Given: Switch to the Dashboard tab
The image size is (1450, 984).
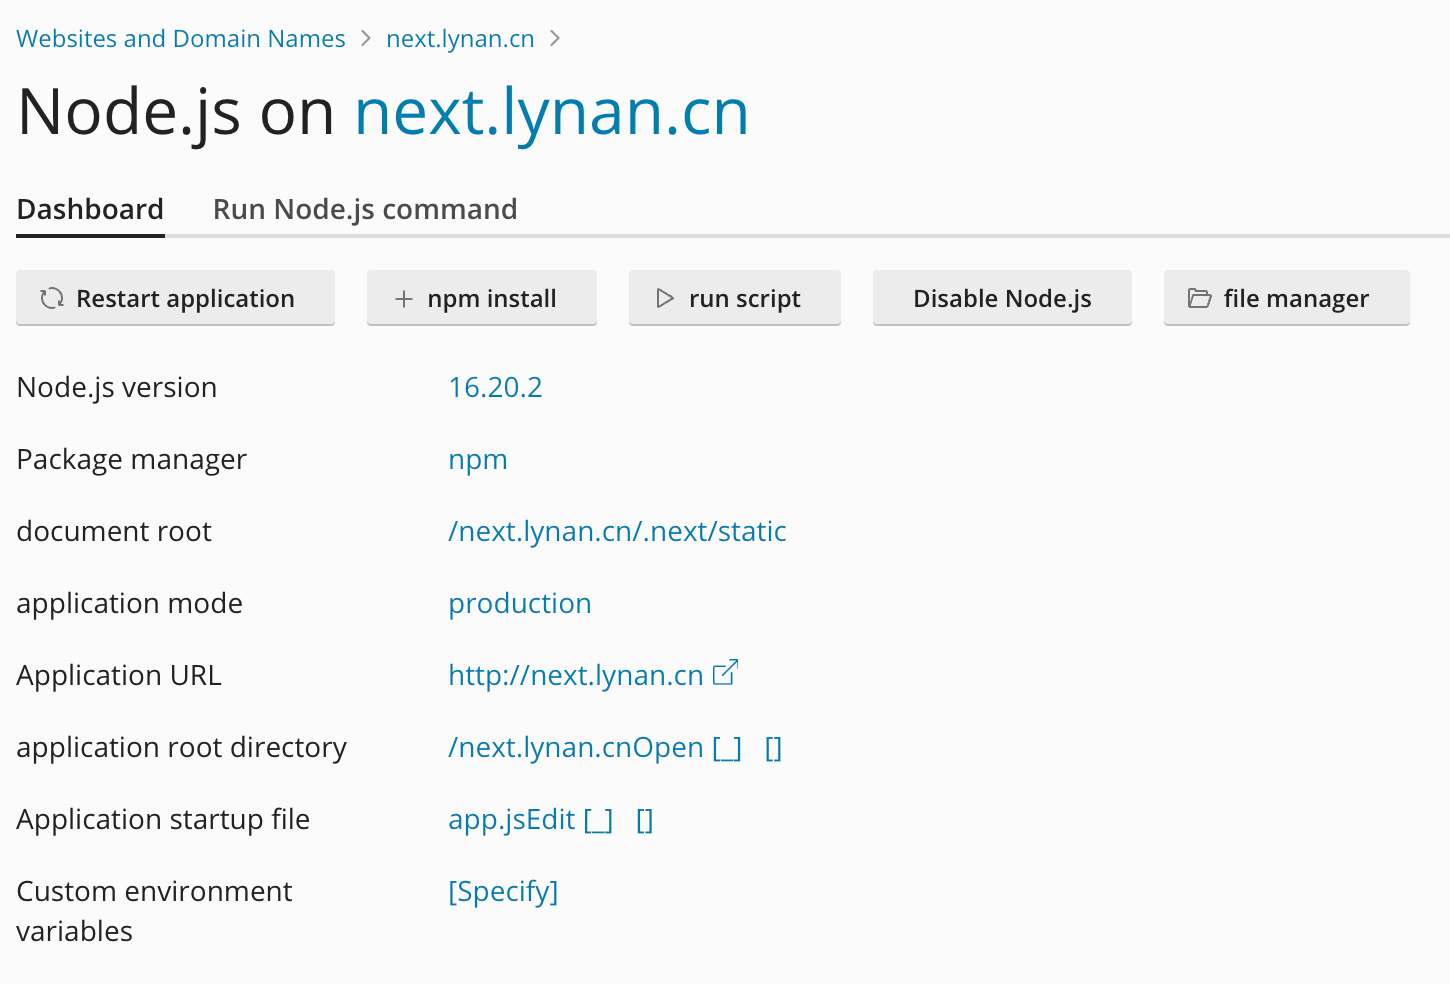Looking at the screenshot, I should pos(90,209).
